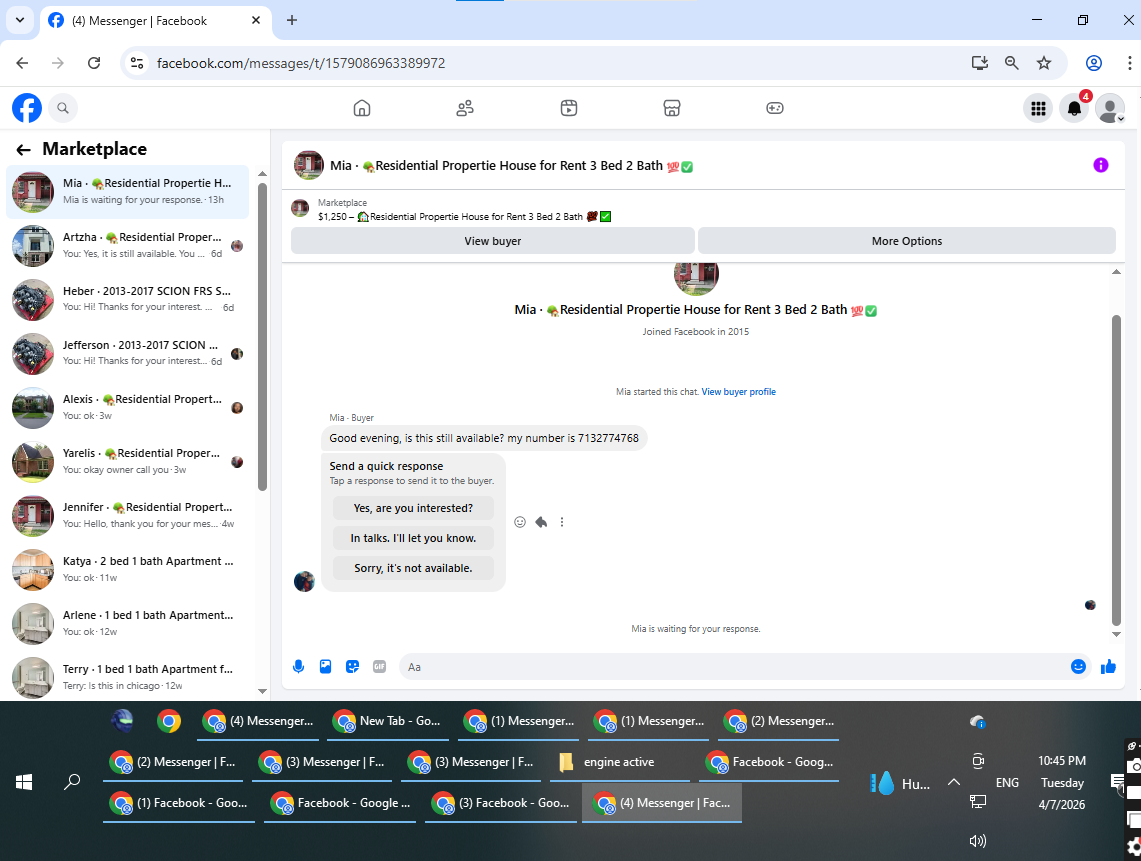Go back from Marketplace chats list
The image size is (1141, 861).
pos(23,149)
